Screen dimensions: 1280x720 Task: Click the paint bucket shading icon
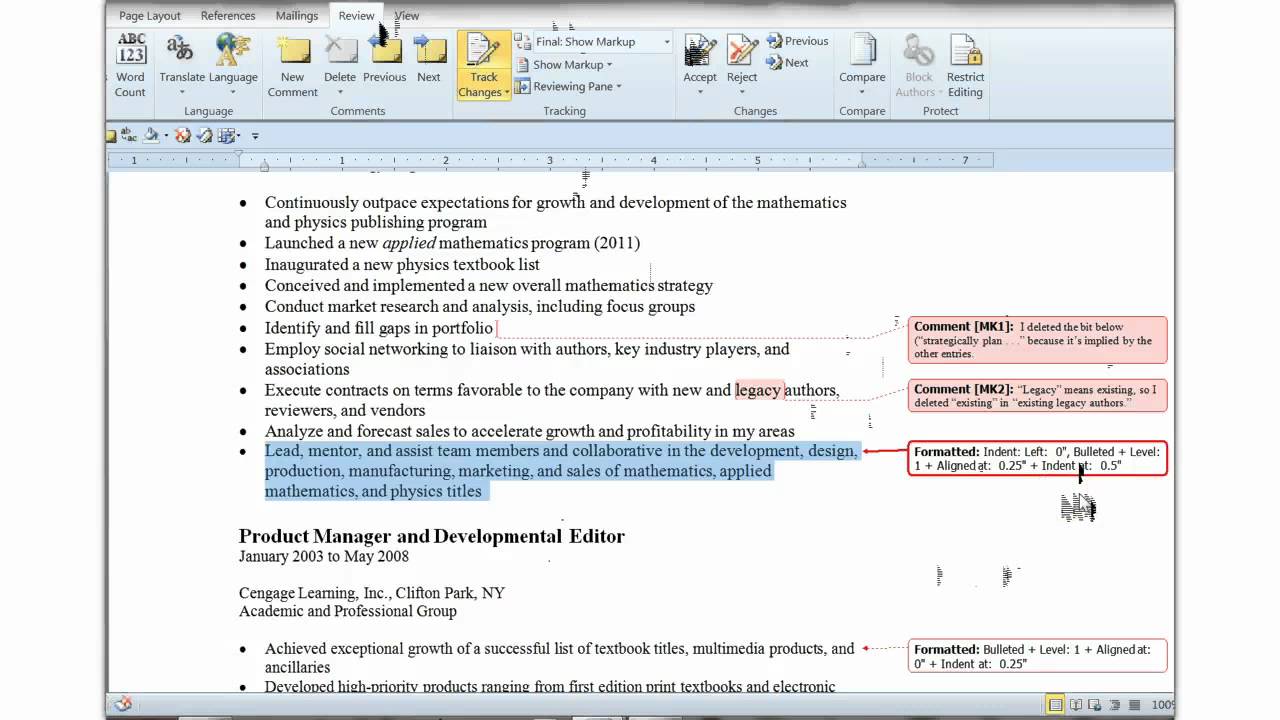click(150, 135)
